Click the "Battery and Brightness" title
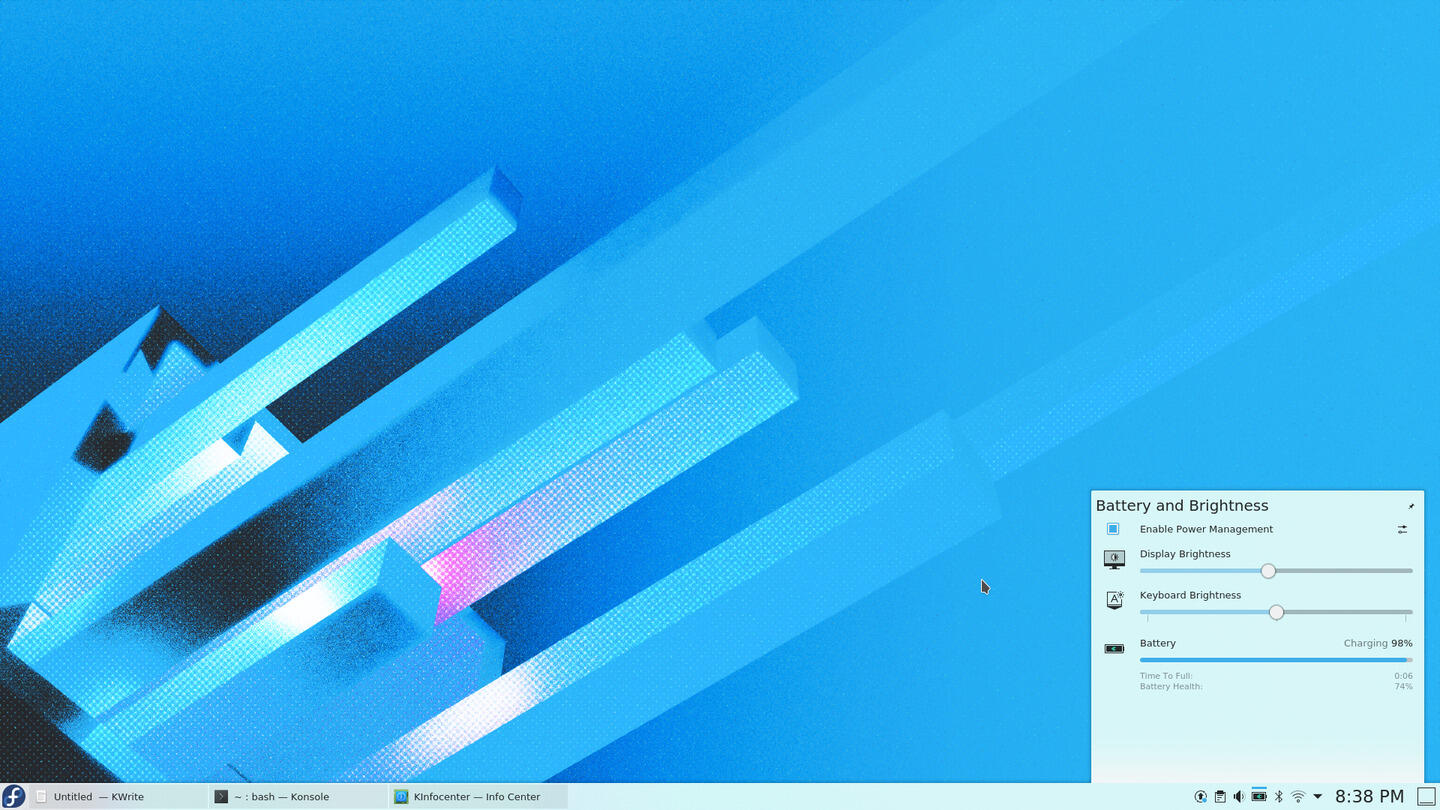The height and width of the screenshot is (810, 1440). [1182, 506]
